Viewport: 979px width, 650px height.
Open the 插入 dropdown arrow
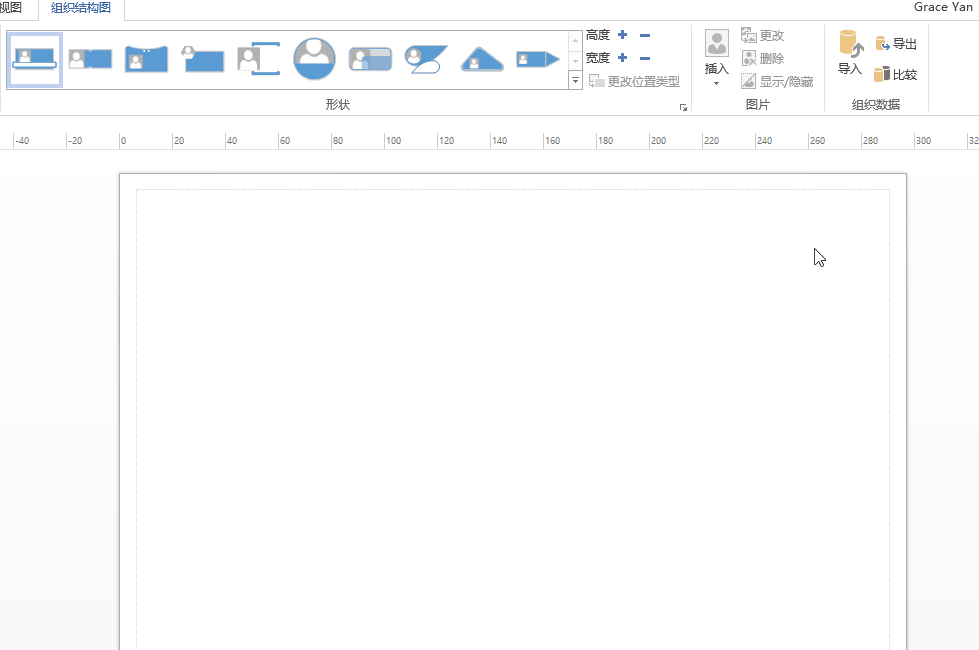716,84
